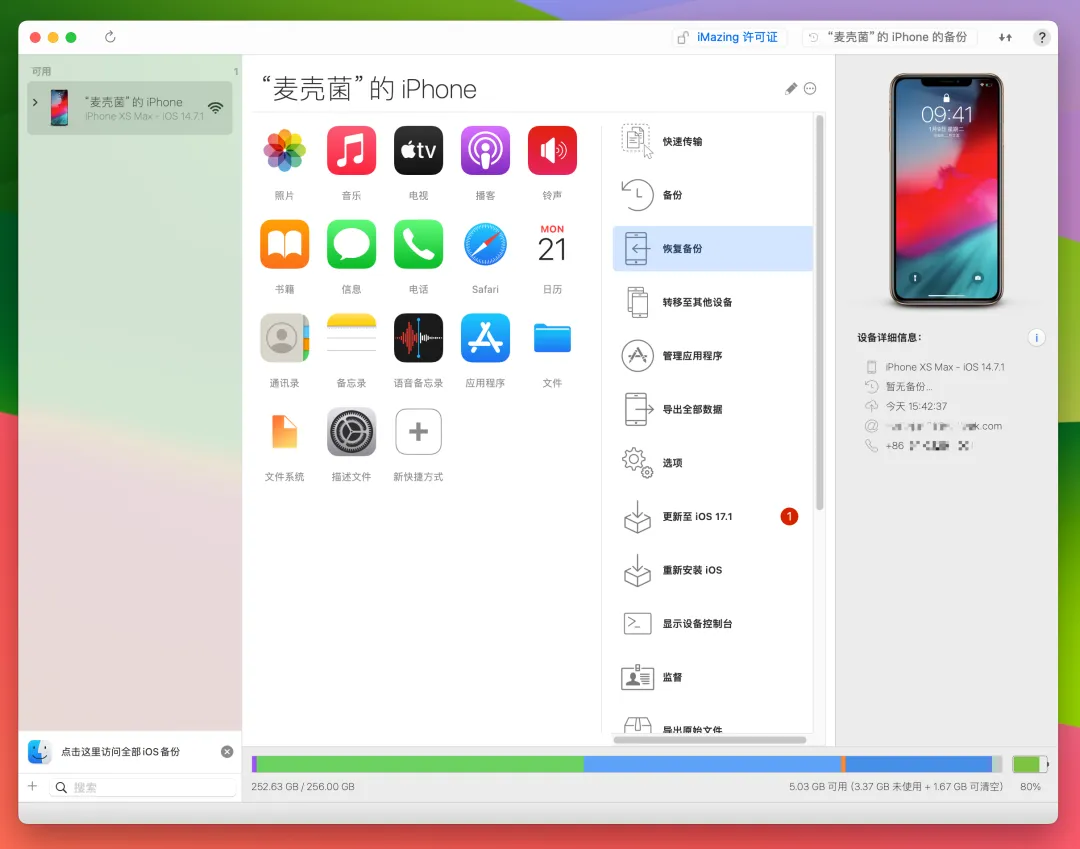Open the 通讯录 Contacts icon
Screen dimensions: 1080x849
point(284,337)
